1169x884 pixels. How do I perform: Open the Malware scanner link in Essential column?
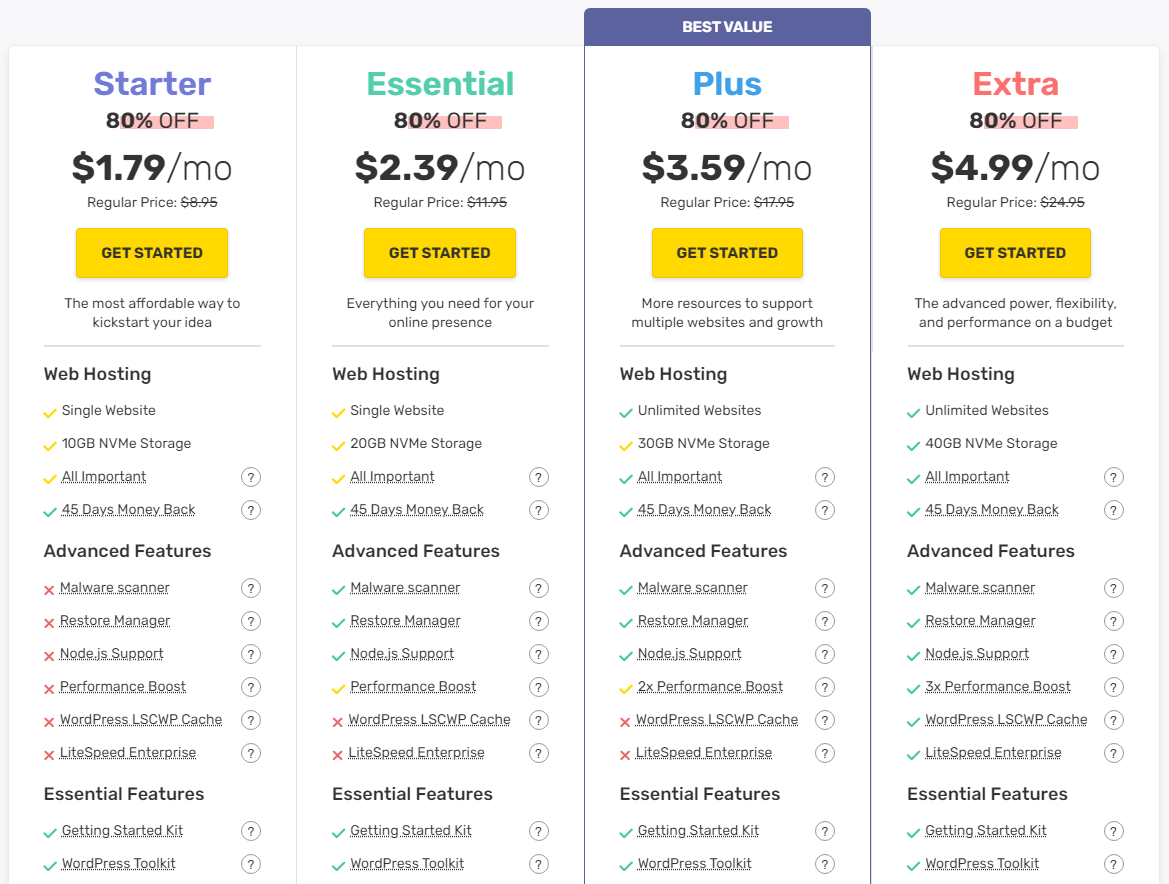coord(405,587)
